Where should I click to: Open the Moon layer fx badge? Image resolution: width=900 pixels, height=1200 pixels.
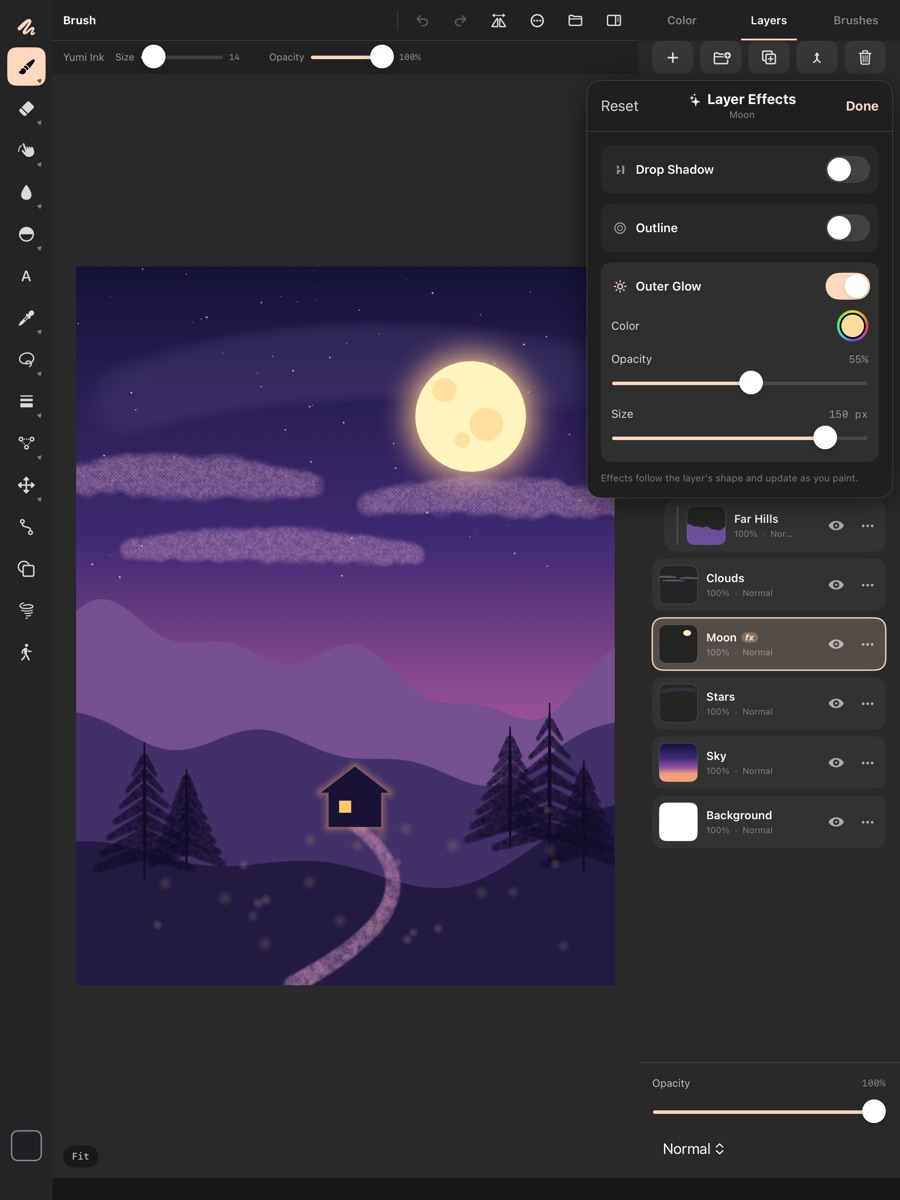[x=750, y=637]
